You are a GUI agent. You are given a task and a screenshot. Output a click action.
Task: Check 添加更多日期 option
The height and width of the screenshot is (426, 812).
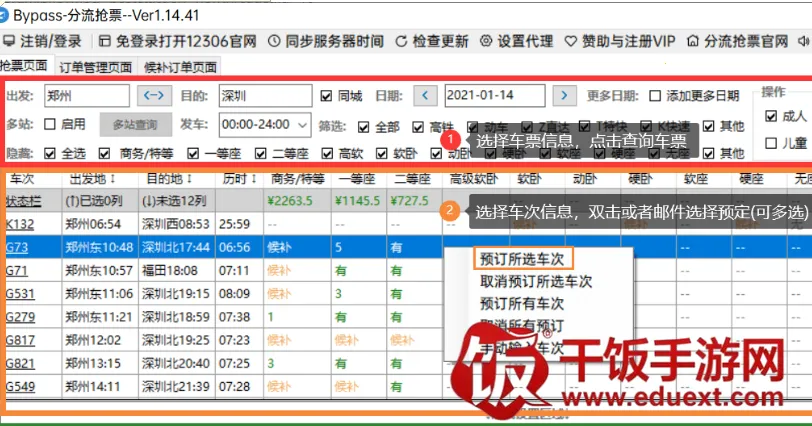click(x=655, y=96)
